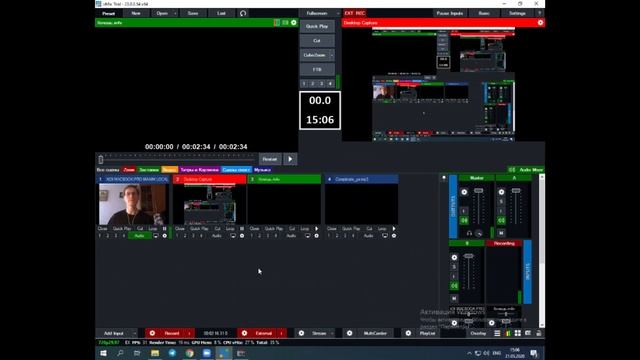Open Desktop Capture output settings gear
Image resolution: width=640 pixels, height=360 pixels.
[x=540, y=23]
